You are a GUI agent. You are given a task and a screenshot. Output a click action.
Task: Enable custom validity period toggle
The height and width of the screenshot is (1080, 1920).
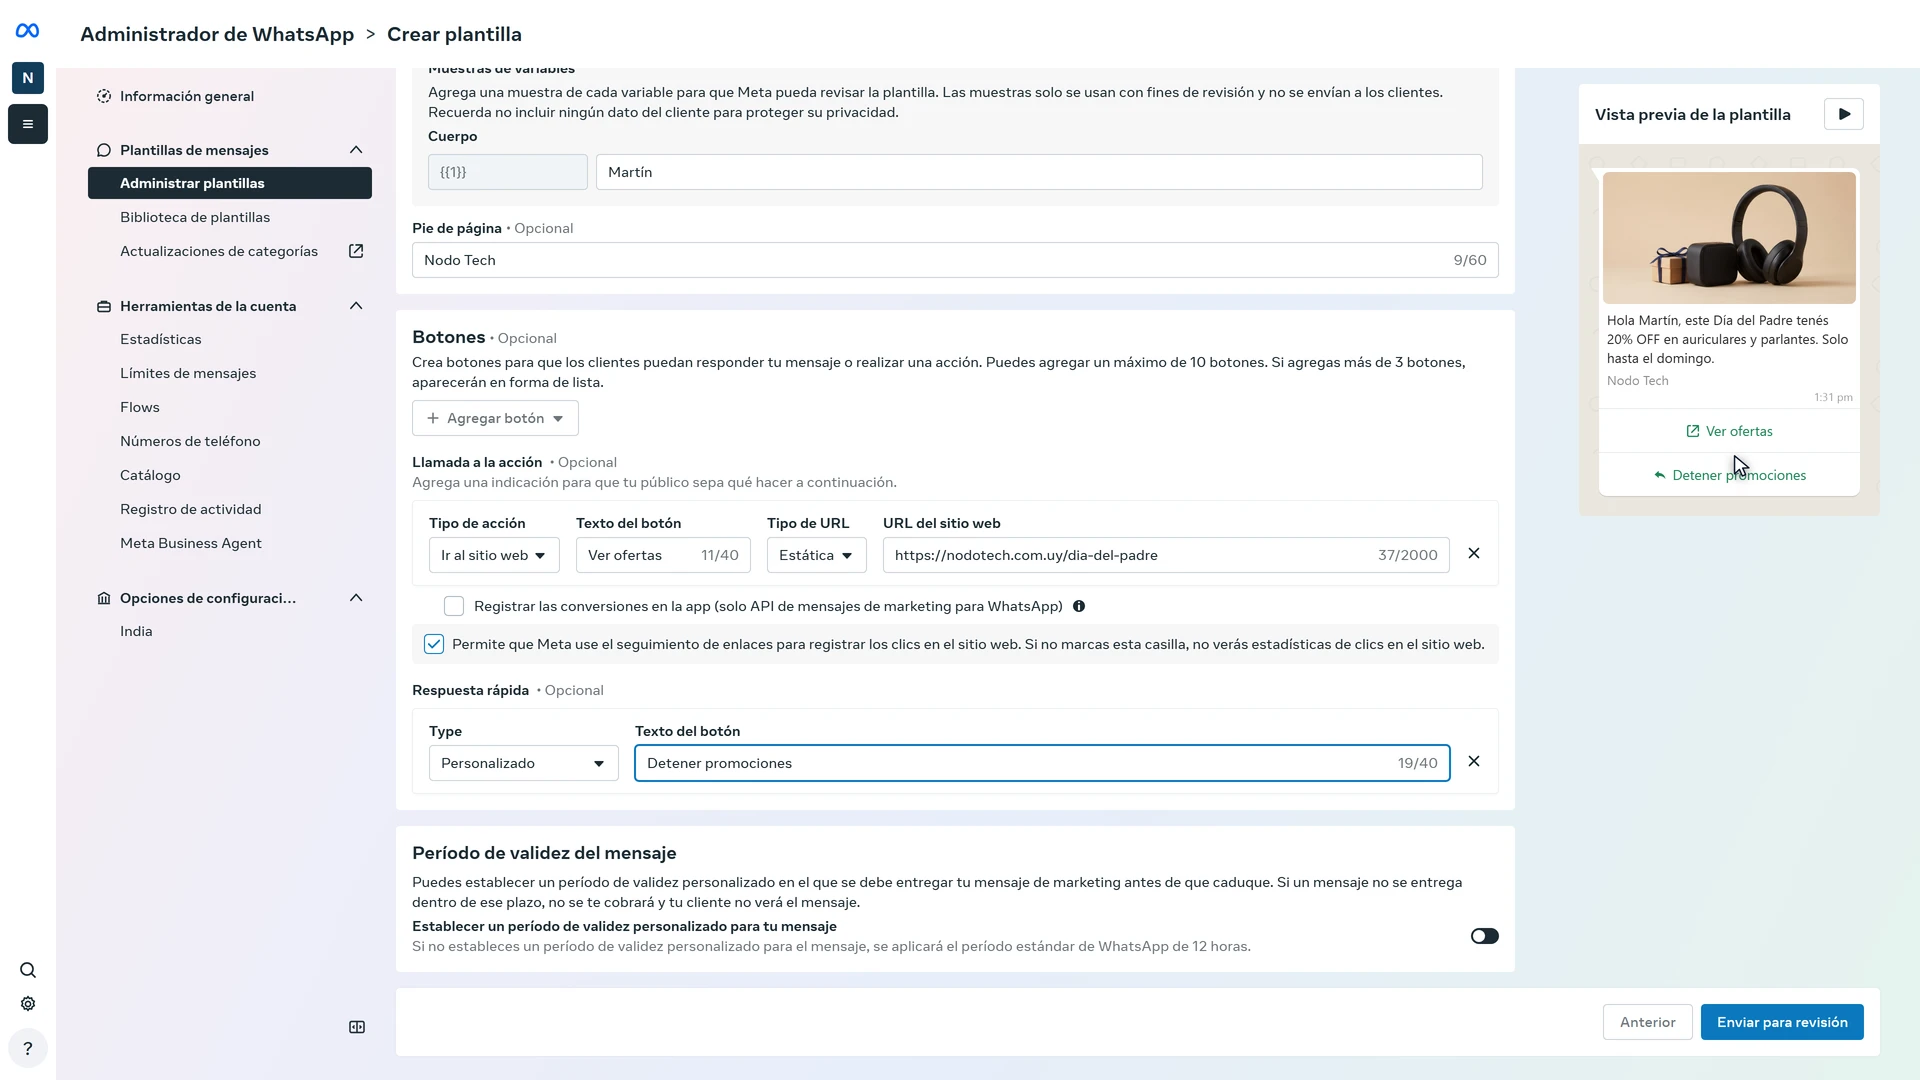point(1484,936)
